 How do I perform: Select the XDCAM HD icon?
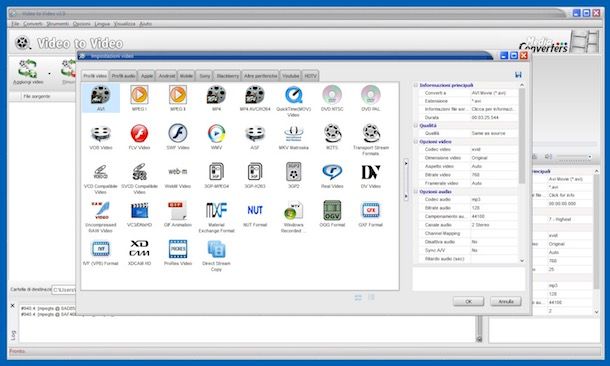click(139, 248)
